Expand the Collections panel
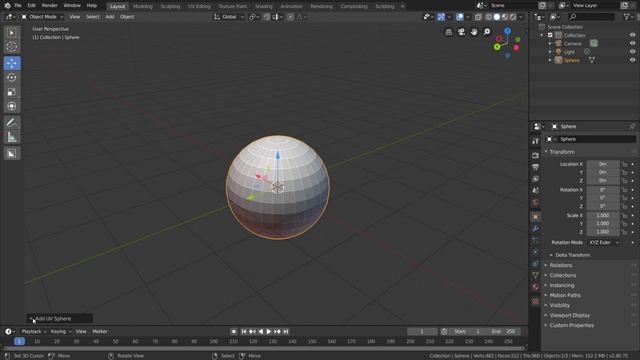Screen dimensions: 640x360 click(x=562, y=276)
